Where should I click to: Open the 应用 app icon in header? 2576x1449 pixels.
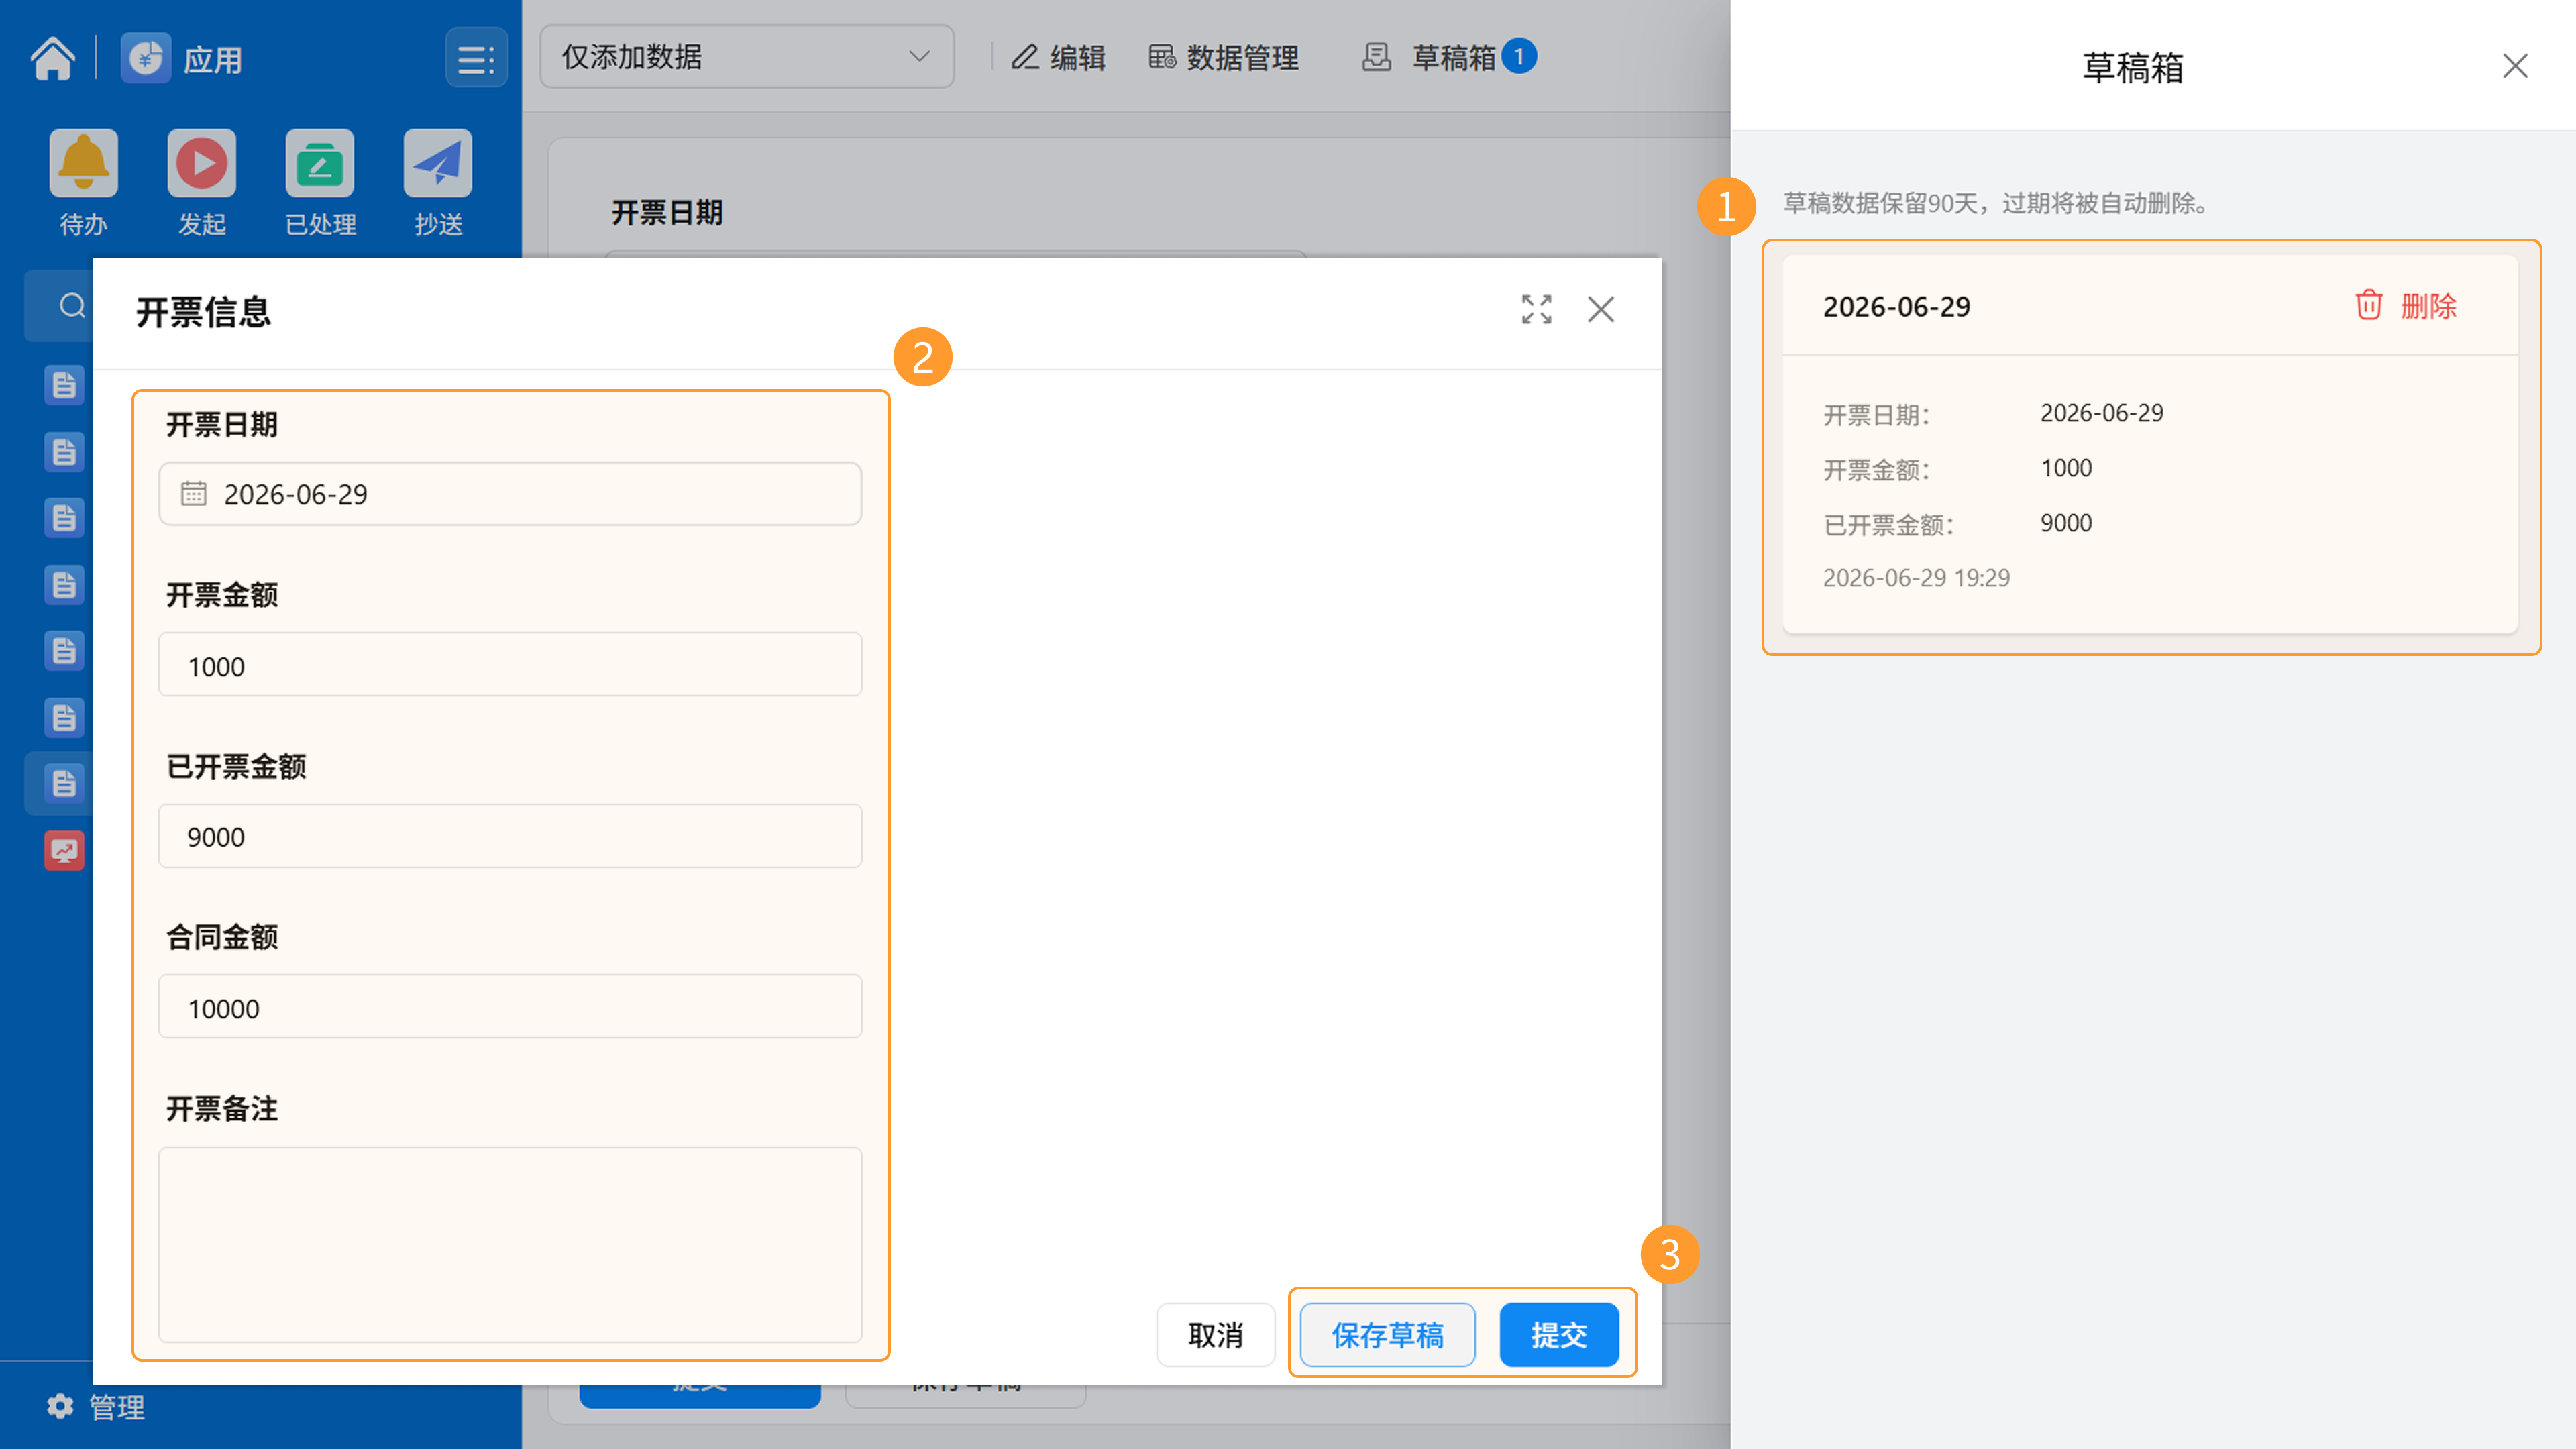[146, 58]
